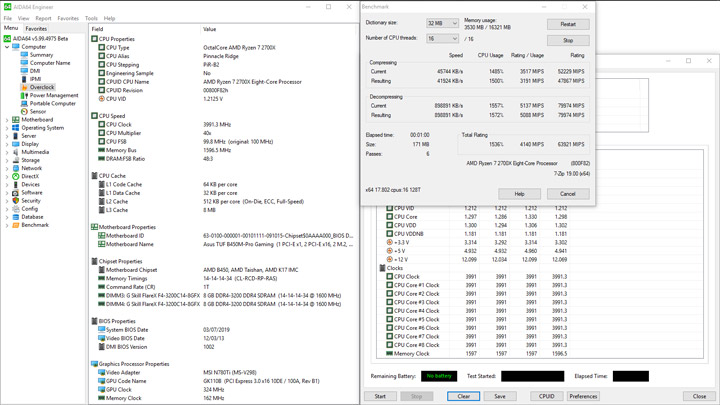This screenshot has height=405, width=720.
Task: Click the Remaining Battery status indicator
Action: click(x=439, y=376)
